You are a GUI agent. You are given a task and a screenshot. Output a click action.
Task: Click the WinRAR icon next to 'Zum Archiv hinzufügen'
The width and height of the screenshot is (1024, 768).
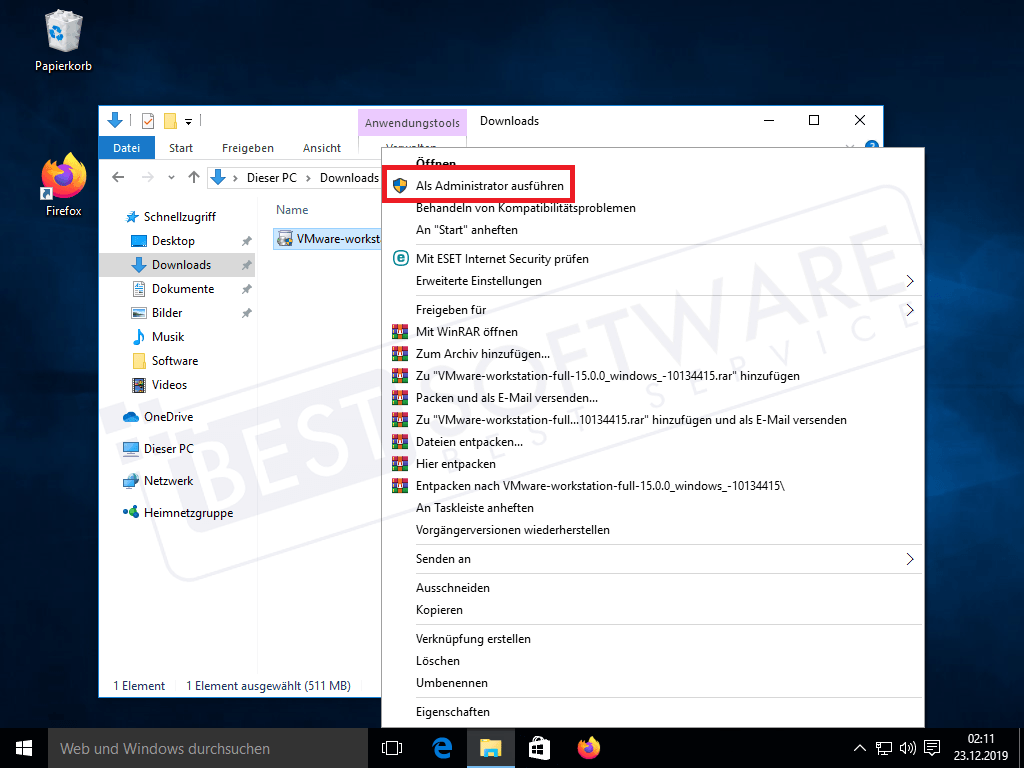click(400, 354)
